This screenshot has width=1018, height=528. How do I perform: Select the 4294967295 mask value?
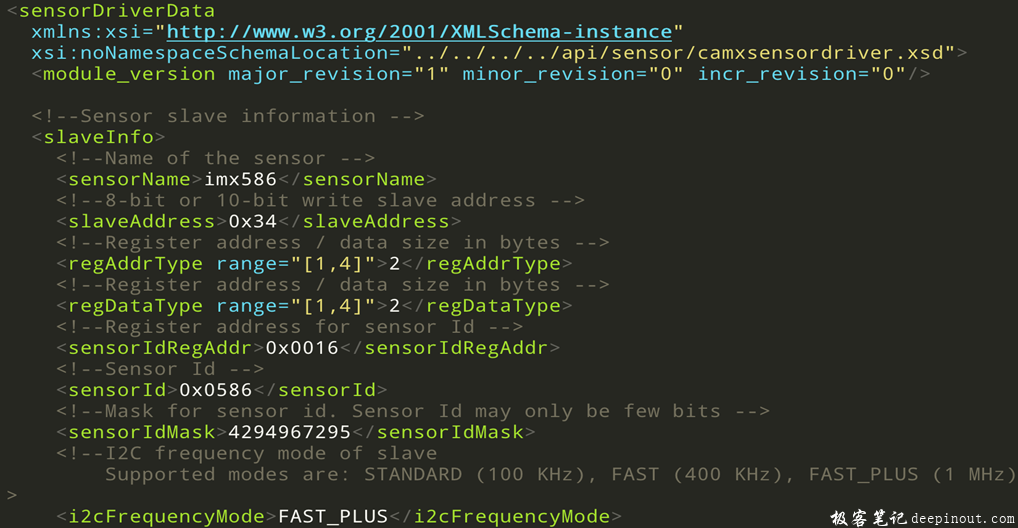click(289, 431)
